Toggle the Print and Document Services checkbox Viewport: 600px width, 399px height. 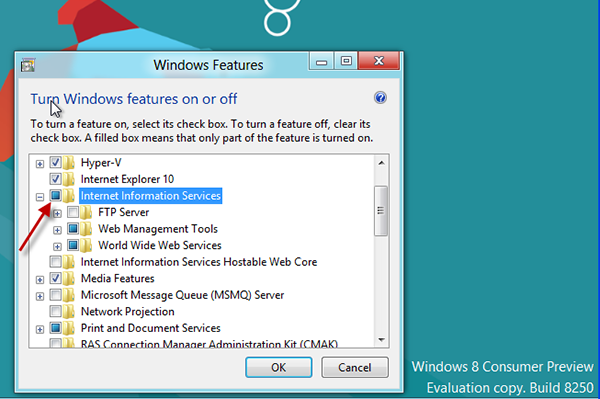pos(55,328)
